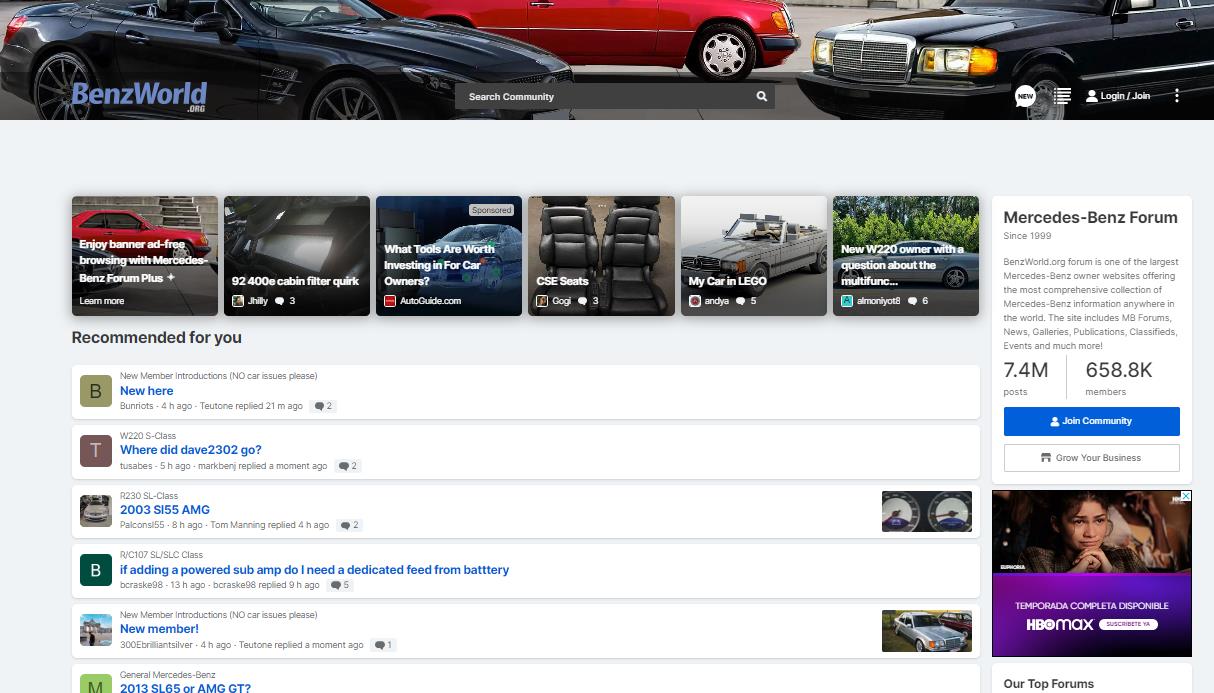Click the Login / Join user icon

pos(1092,96)
